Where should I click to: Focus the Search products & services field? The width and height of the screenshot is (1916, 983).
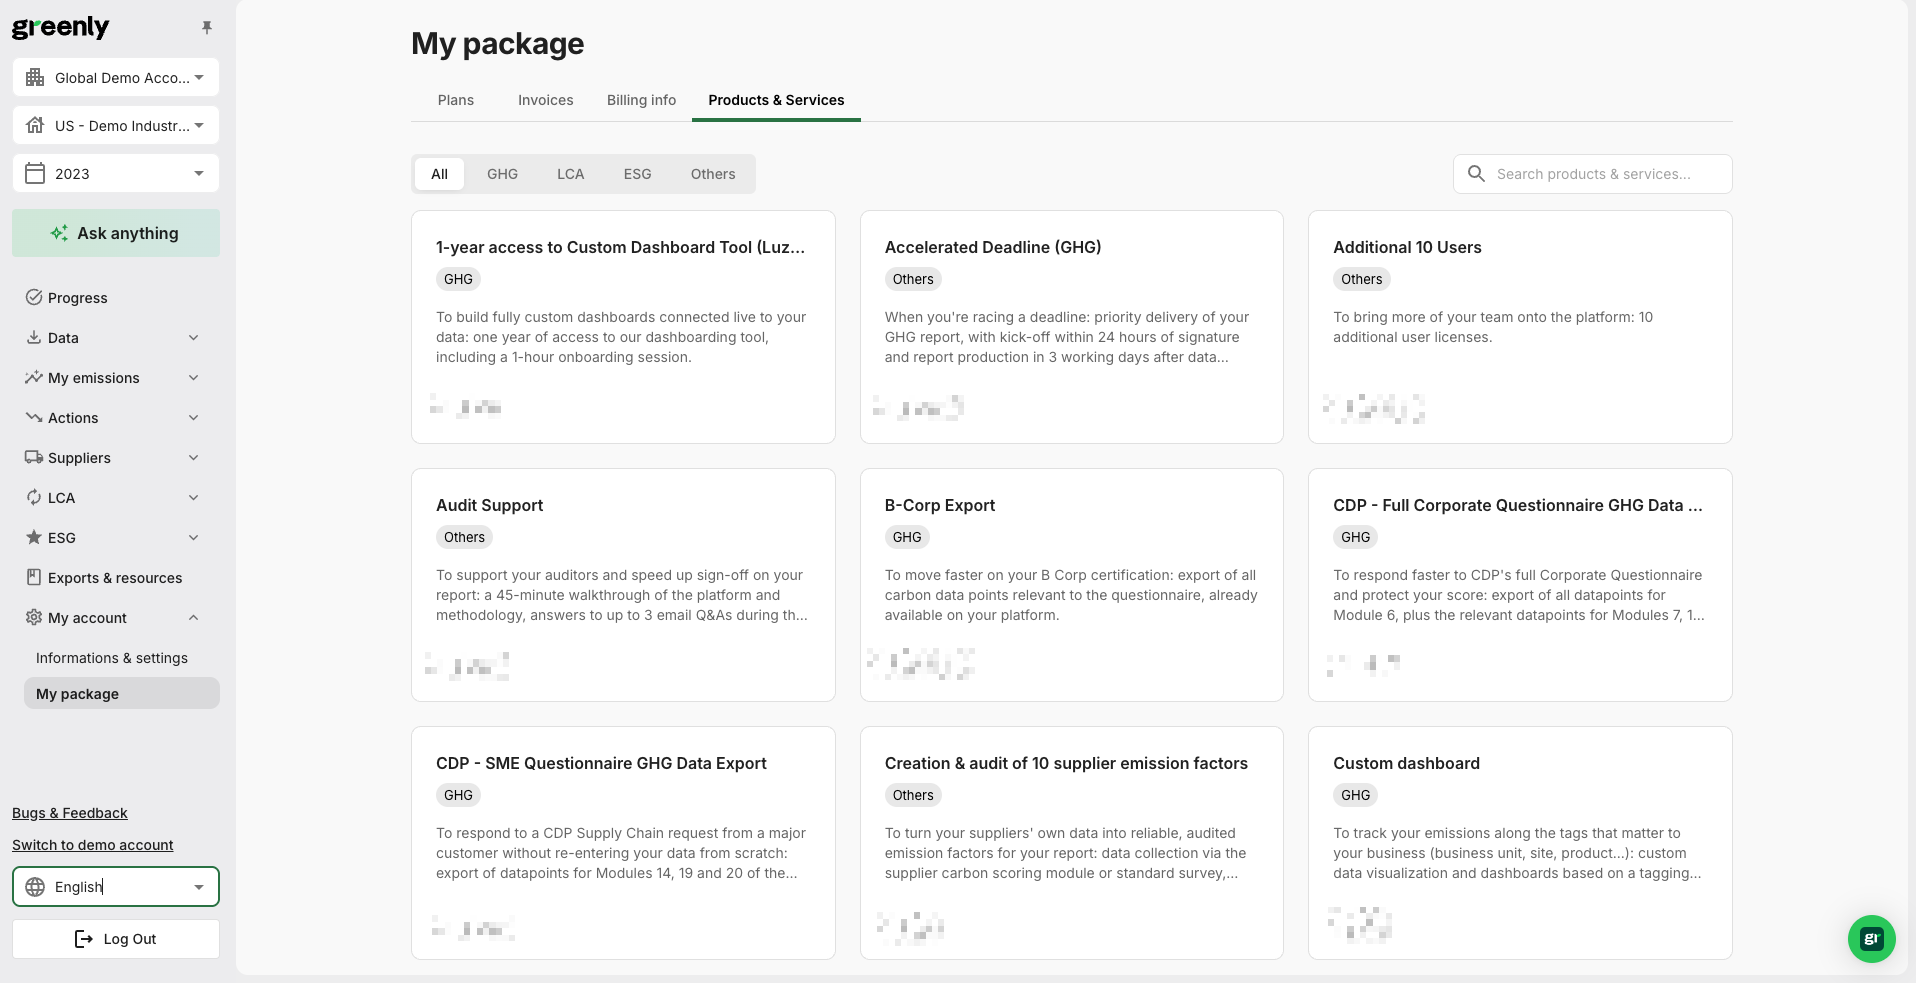(1593, 174)
